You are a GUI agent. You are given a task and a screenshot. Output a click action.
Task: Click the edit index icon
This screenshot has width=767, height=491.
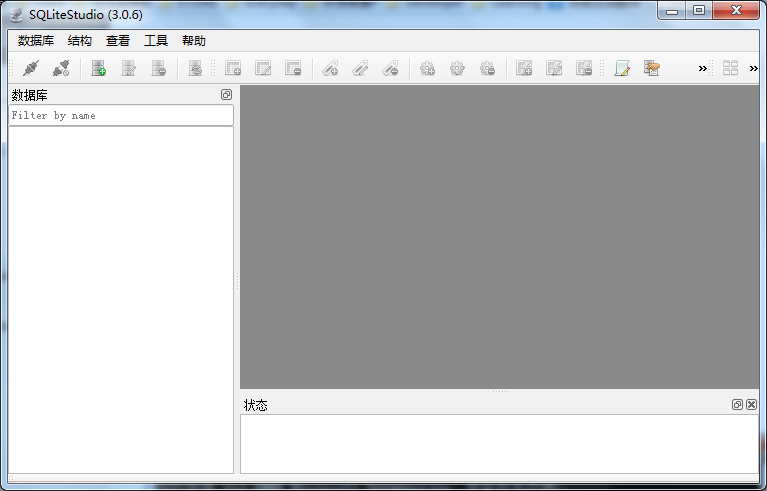360,68
